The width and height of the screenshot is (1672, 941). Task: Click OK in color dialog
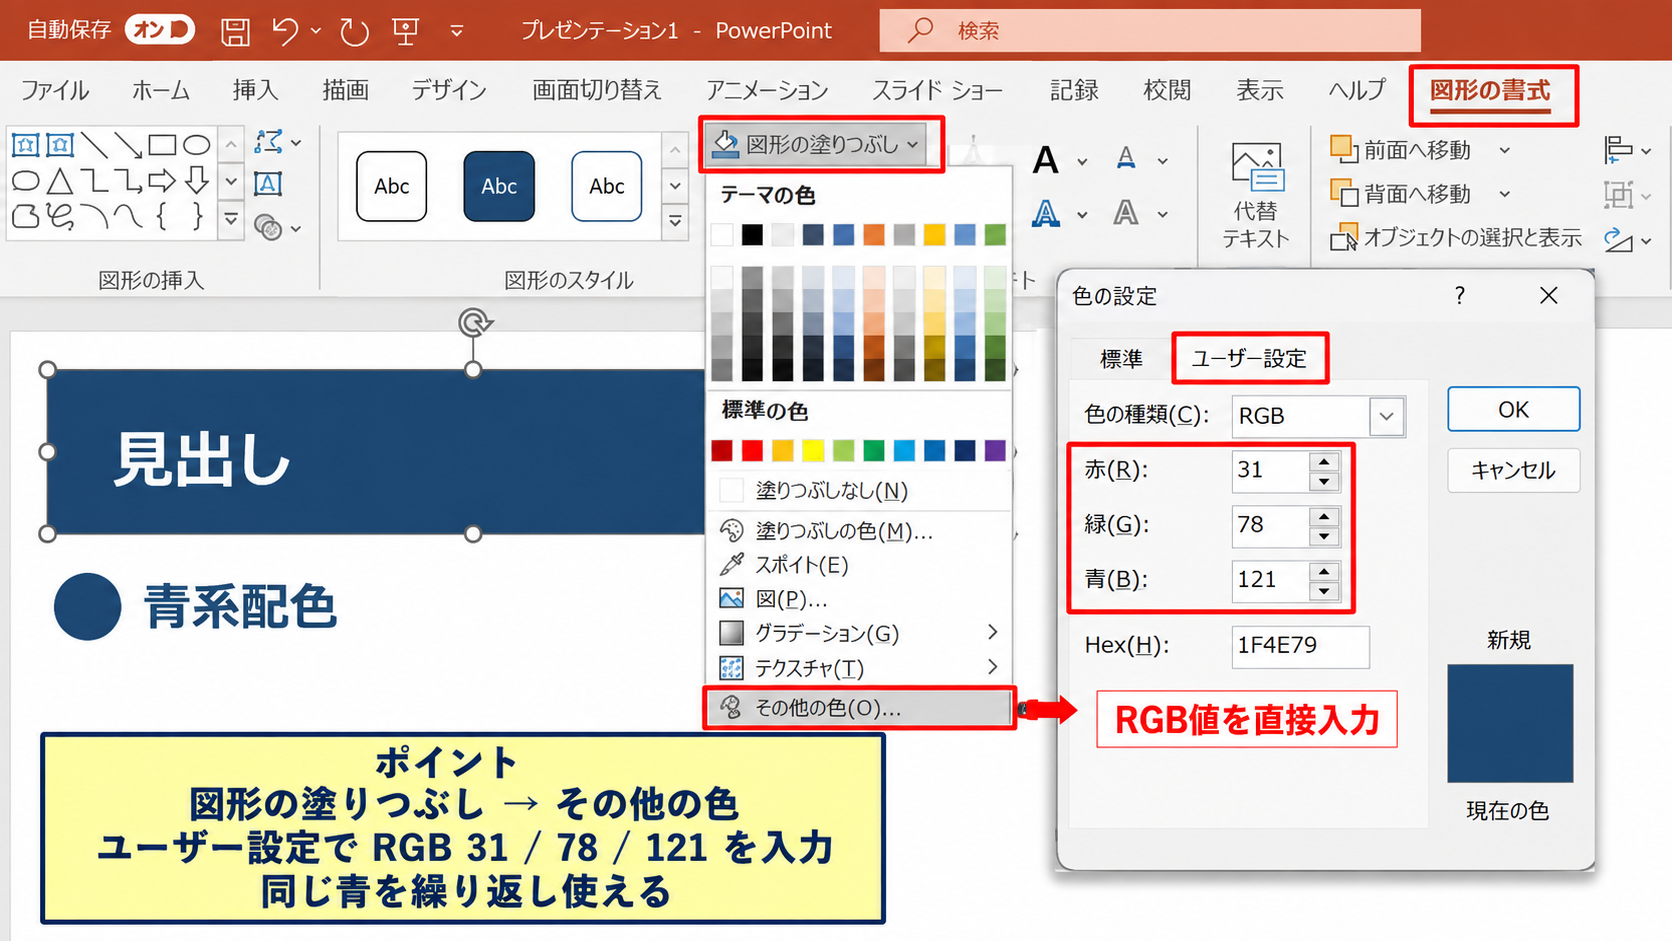1513,409
